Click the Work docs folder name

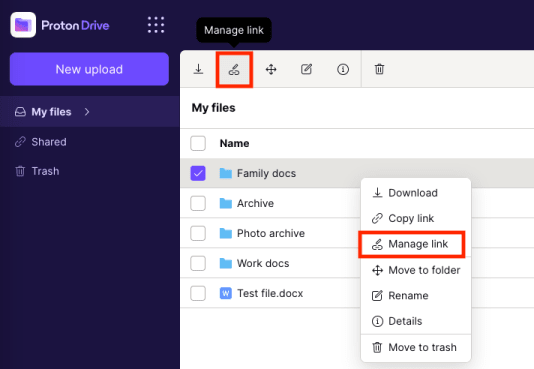pyautogui.click(x=263, y=263)
